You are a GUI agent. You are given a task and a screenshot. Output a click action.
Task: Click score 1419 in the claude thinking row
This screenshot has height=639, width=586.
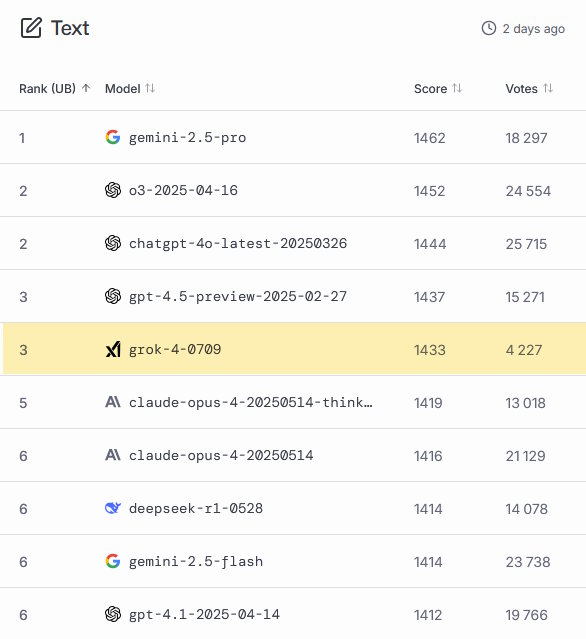pyautogui.click(x=428, y=403)
